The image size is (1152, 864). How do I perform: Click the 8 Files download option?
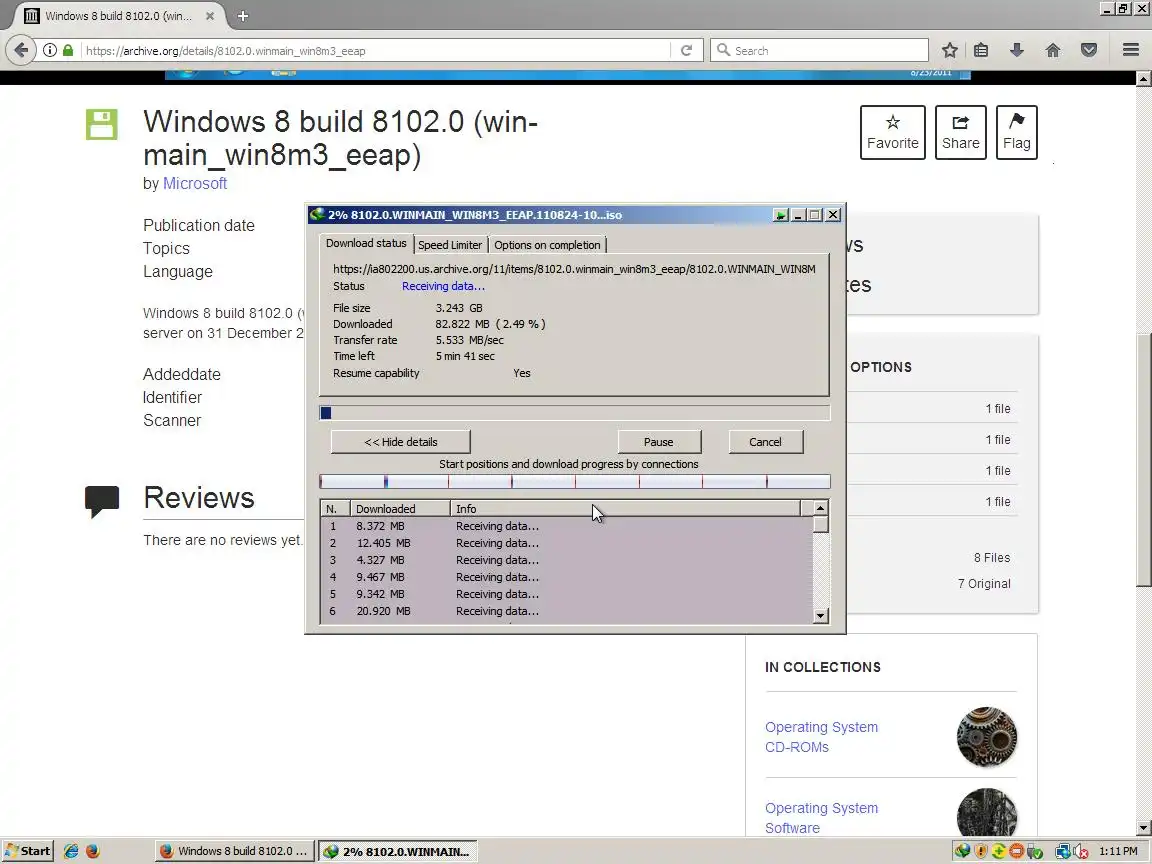pyautogui.click(x=992, y=558)
